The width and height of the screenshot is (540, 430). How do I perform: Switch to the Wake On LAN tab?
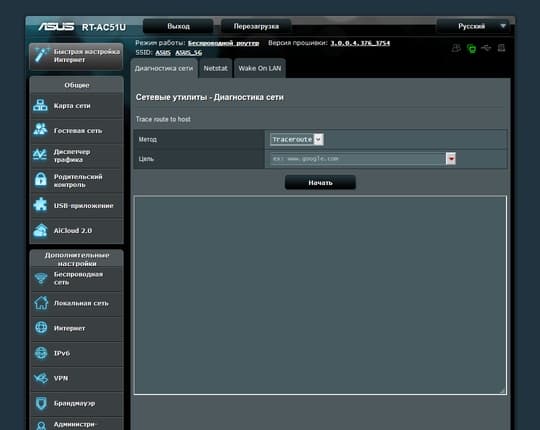(260, 68)
